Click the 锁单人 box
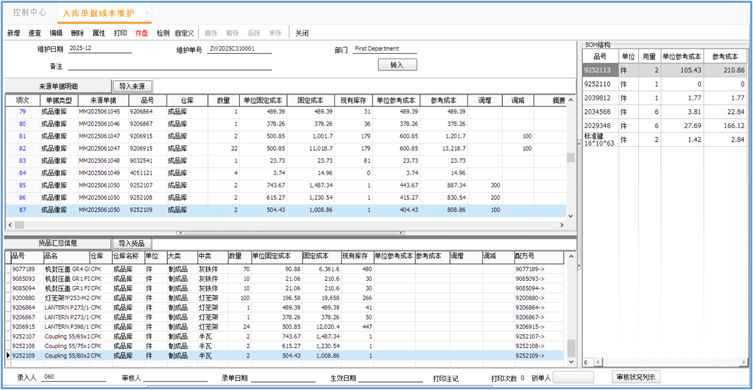 [573, 377]
